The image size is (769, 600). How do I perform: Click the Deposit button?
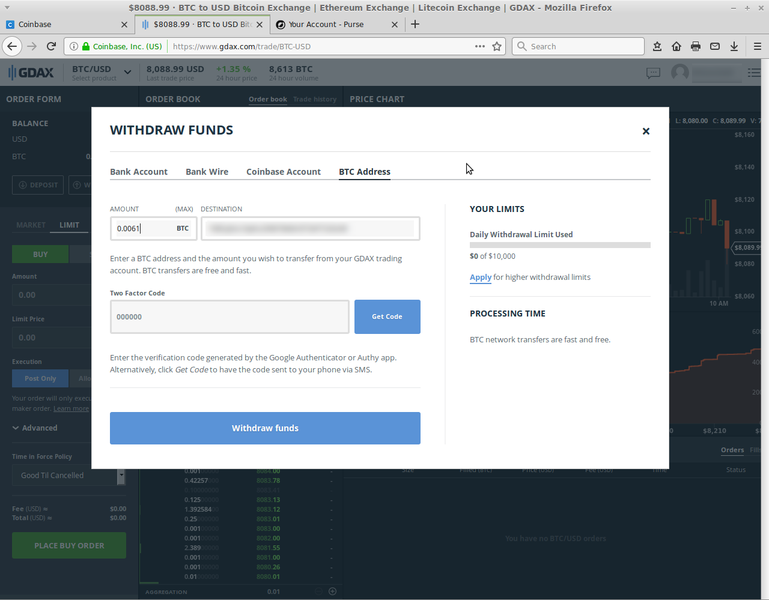point(38,185)
